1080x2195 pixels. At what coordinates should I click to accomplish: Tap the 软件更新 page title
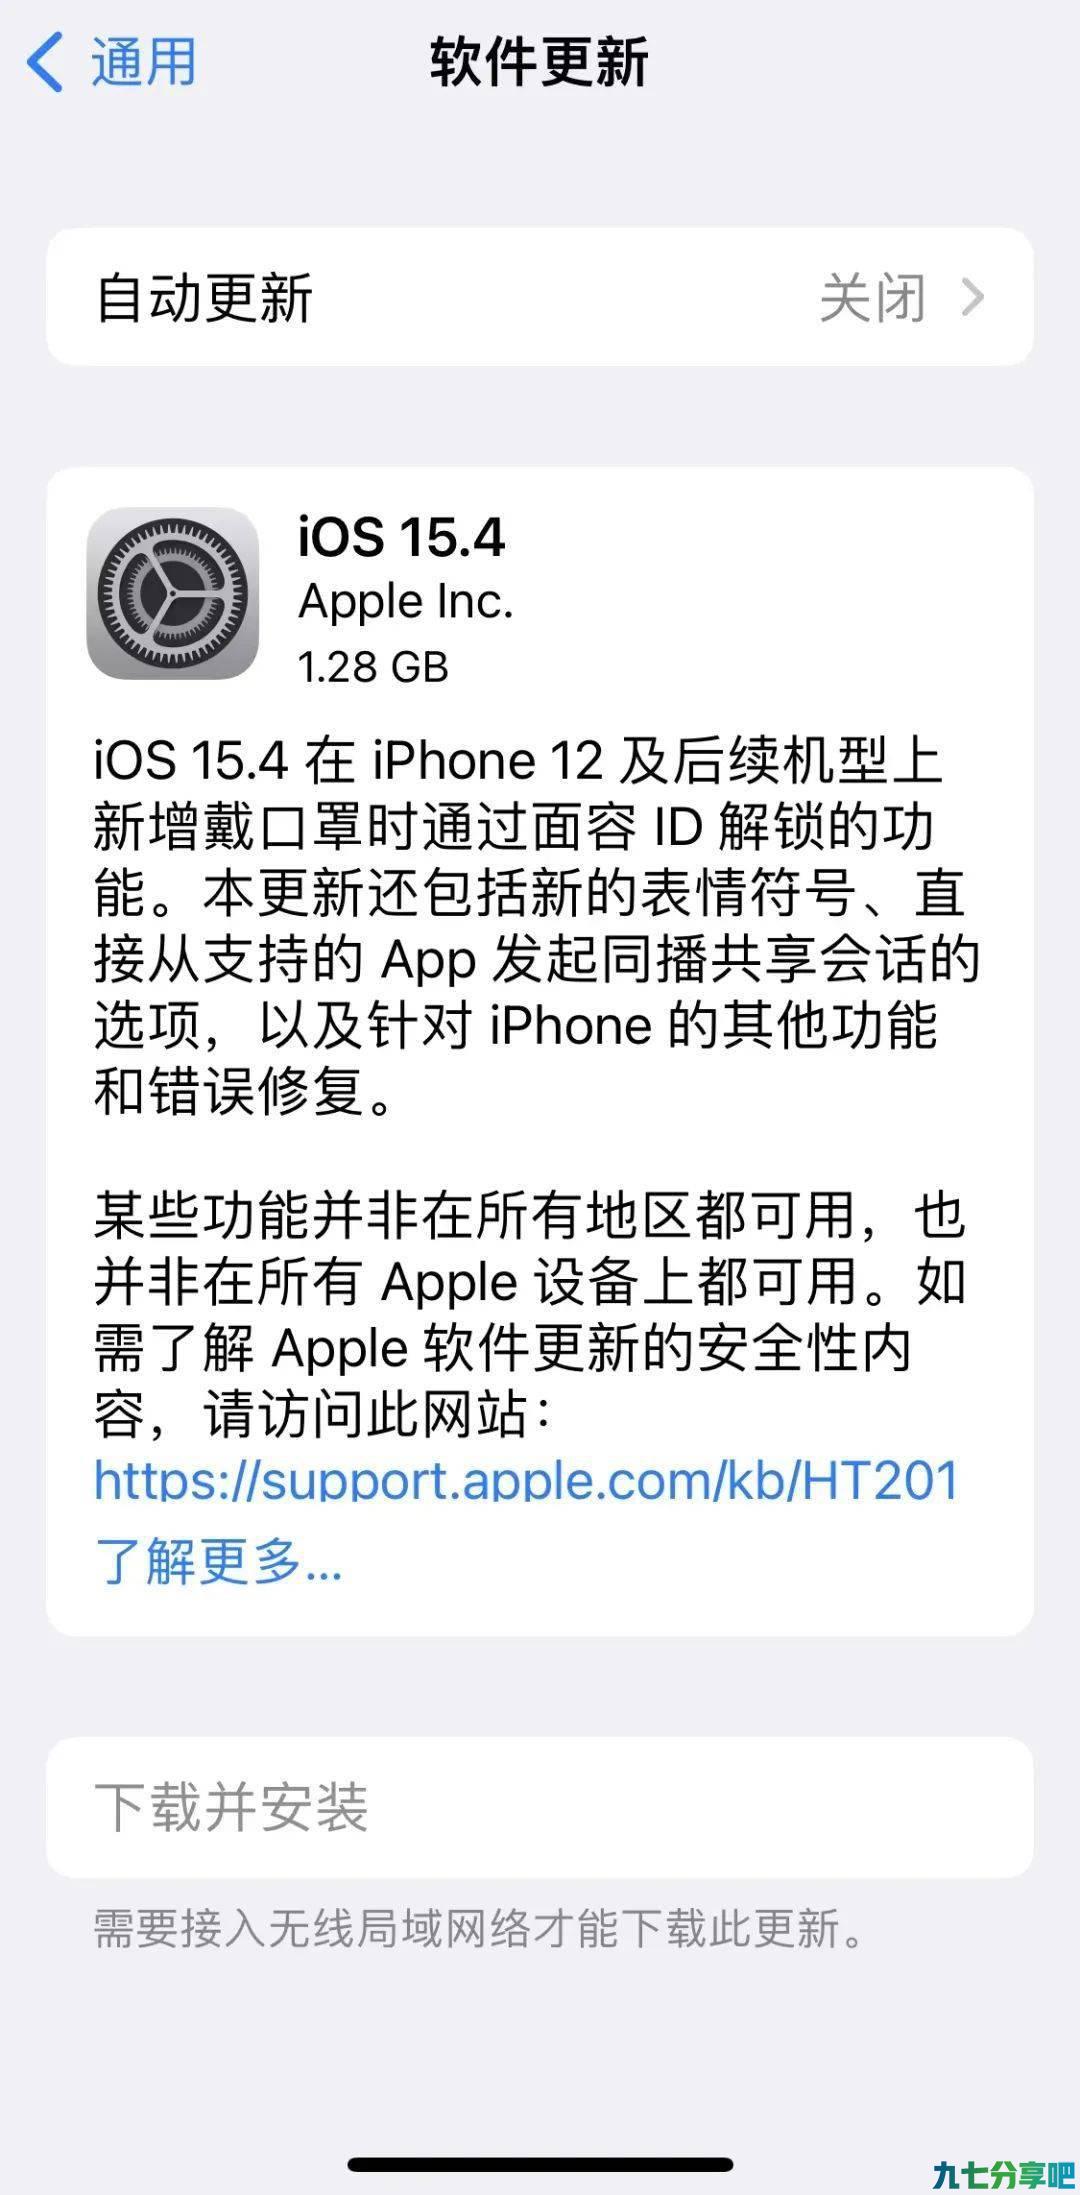click(x=540, y=61)
